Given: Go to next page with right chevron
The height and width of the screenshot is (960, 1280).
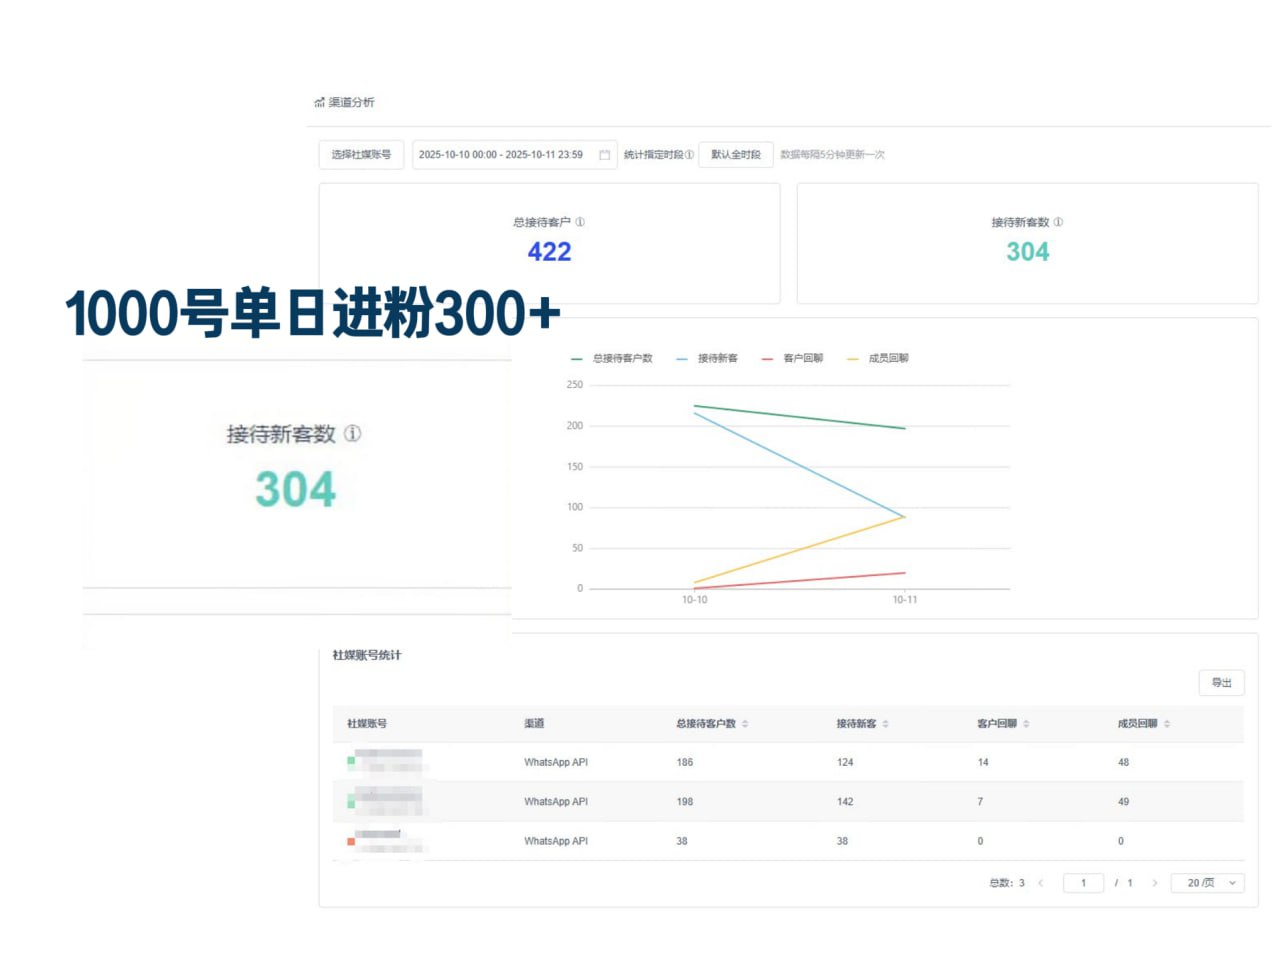Looking at the screenshot, I should (1154, 883).
